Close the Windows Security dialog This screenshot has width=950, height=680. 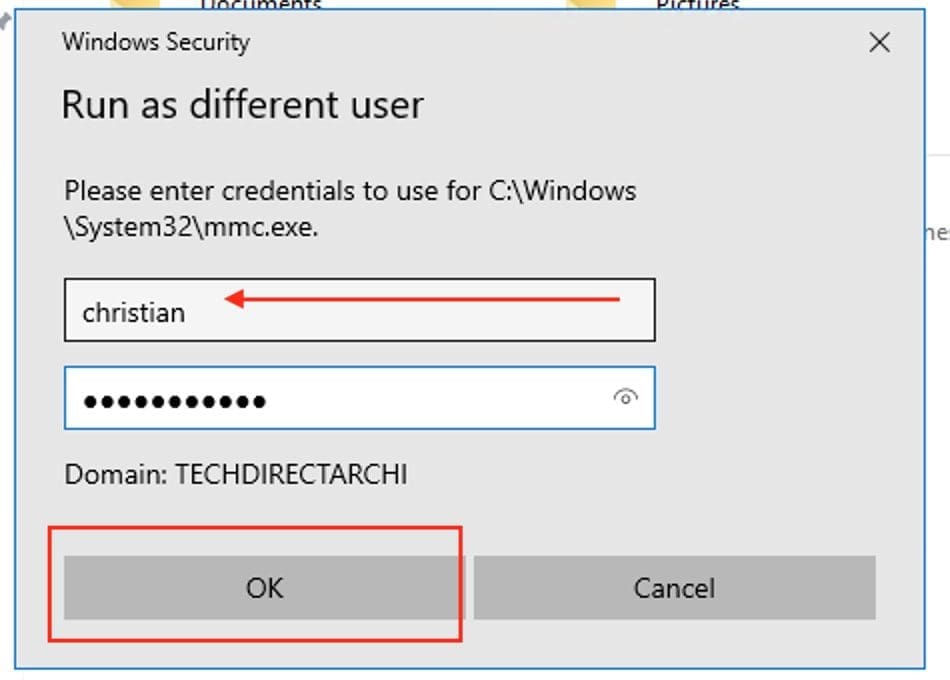[x=879, y=42]
